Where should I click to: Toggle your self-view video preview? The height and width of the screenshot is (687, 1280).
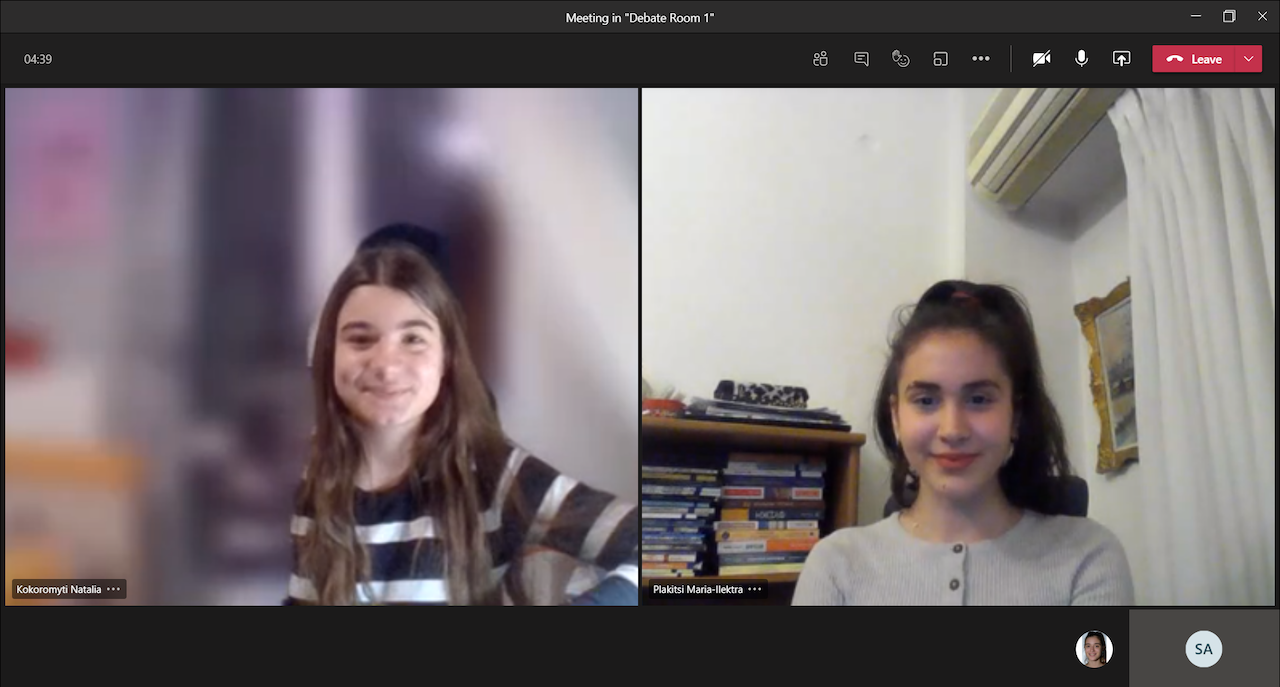[1094, 649]
